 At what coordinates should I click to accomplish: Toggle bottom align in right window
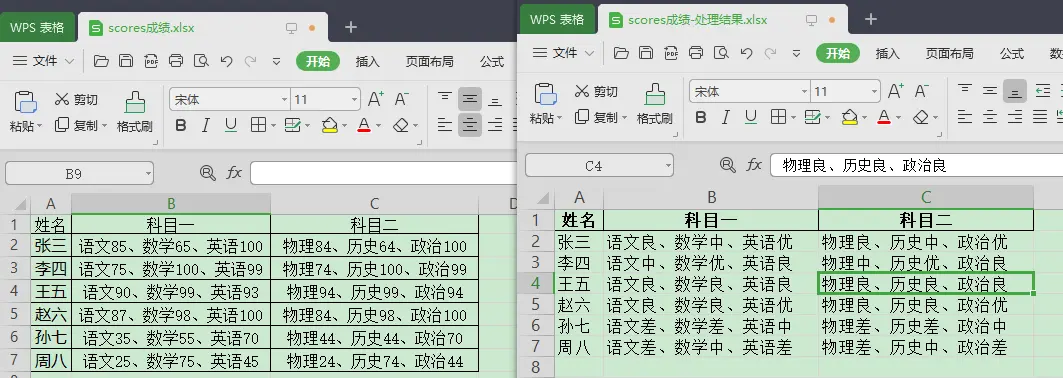(x=1015, y=91)
